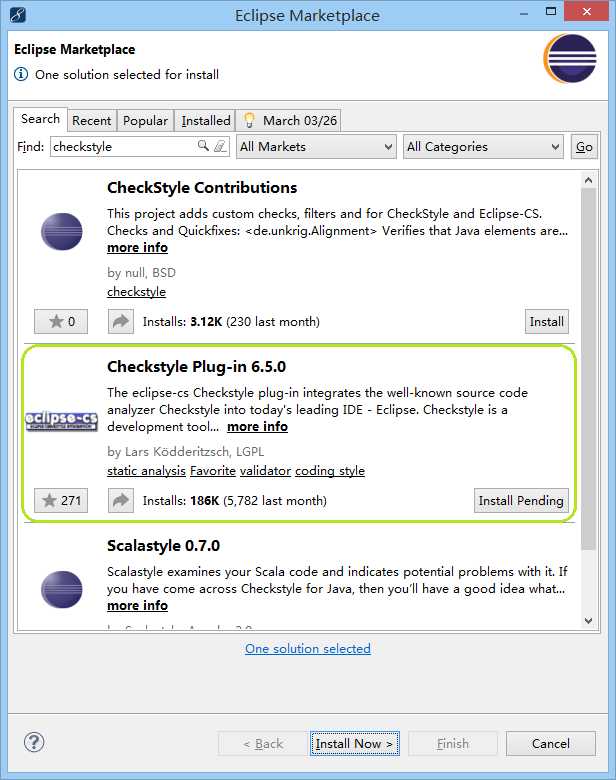Click the coding style tag link
This screenshot has height=780, width=616.
coord(330,471)
